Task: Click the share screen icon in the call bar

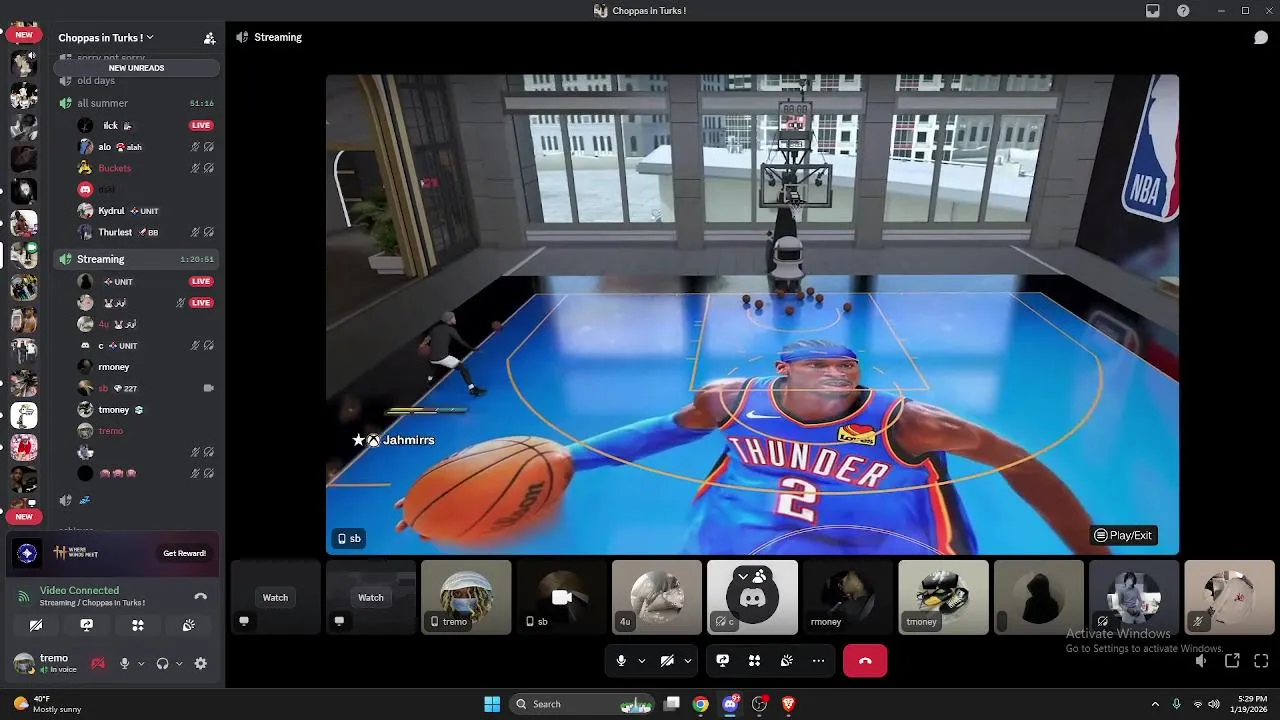Action: [723, 660]
